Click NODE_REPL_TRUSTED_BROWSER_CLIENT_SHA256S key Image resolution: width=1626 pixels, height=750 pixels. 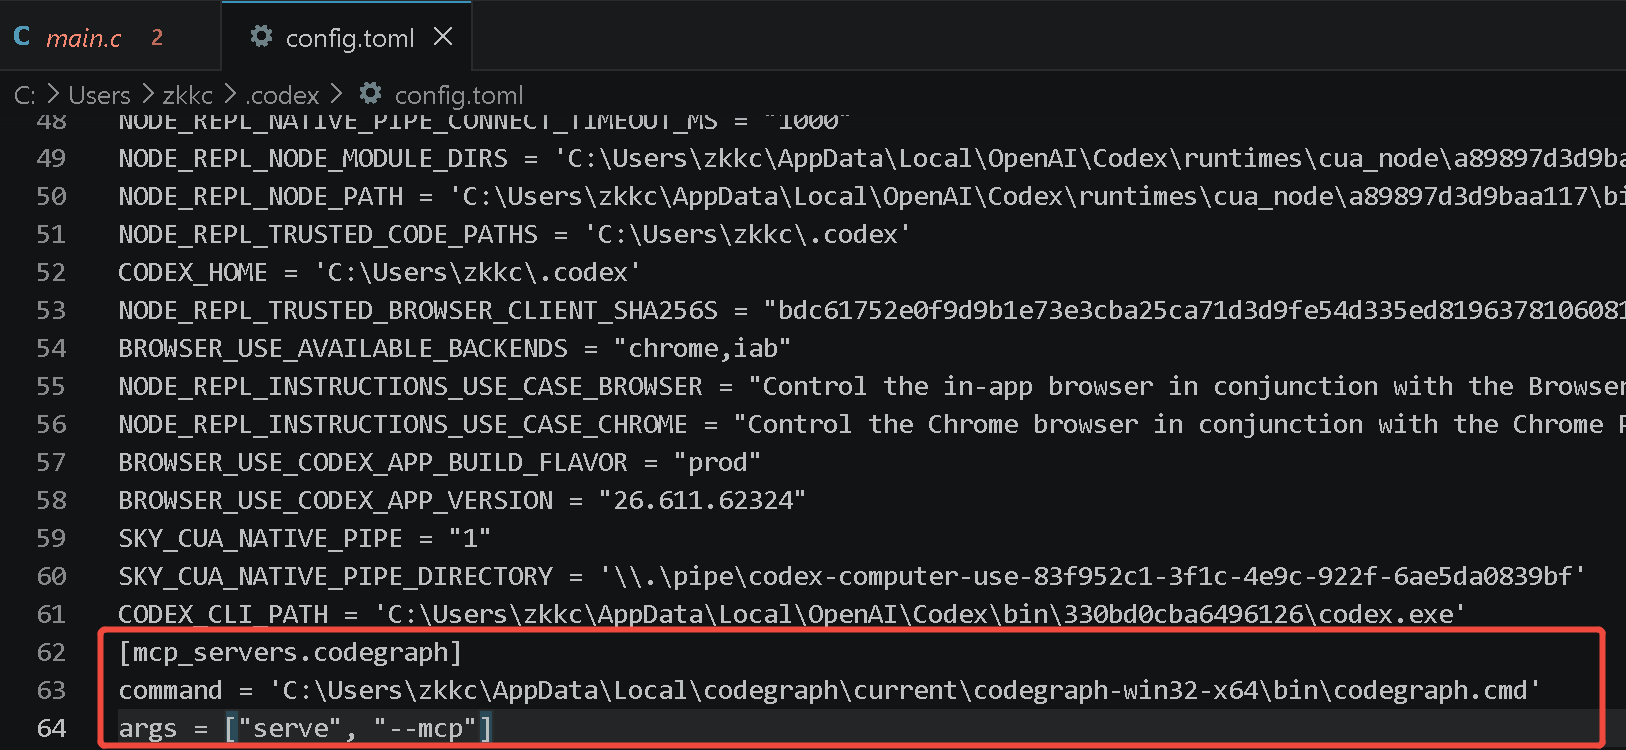(x=418, y=310)
